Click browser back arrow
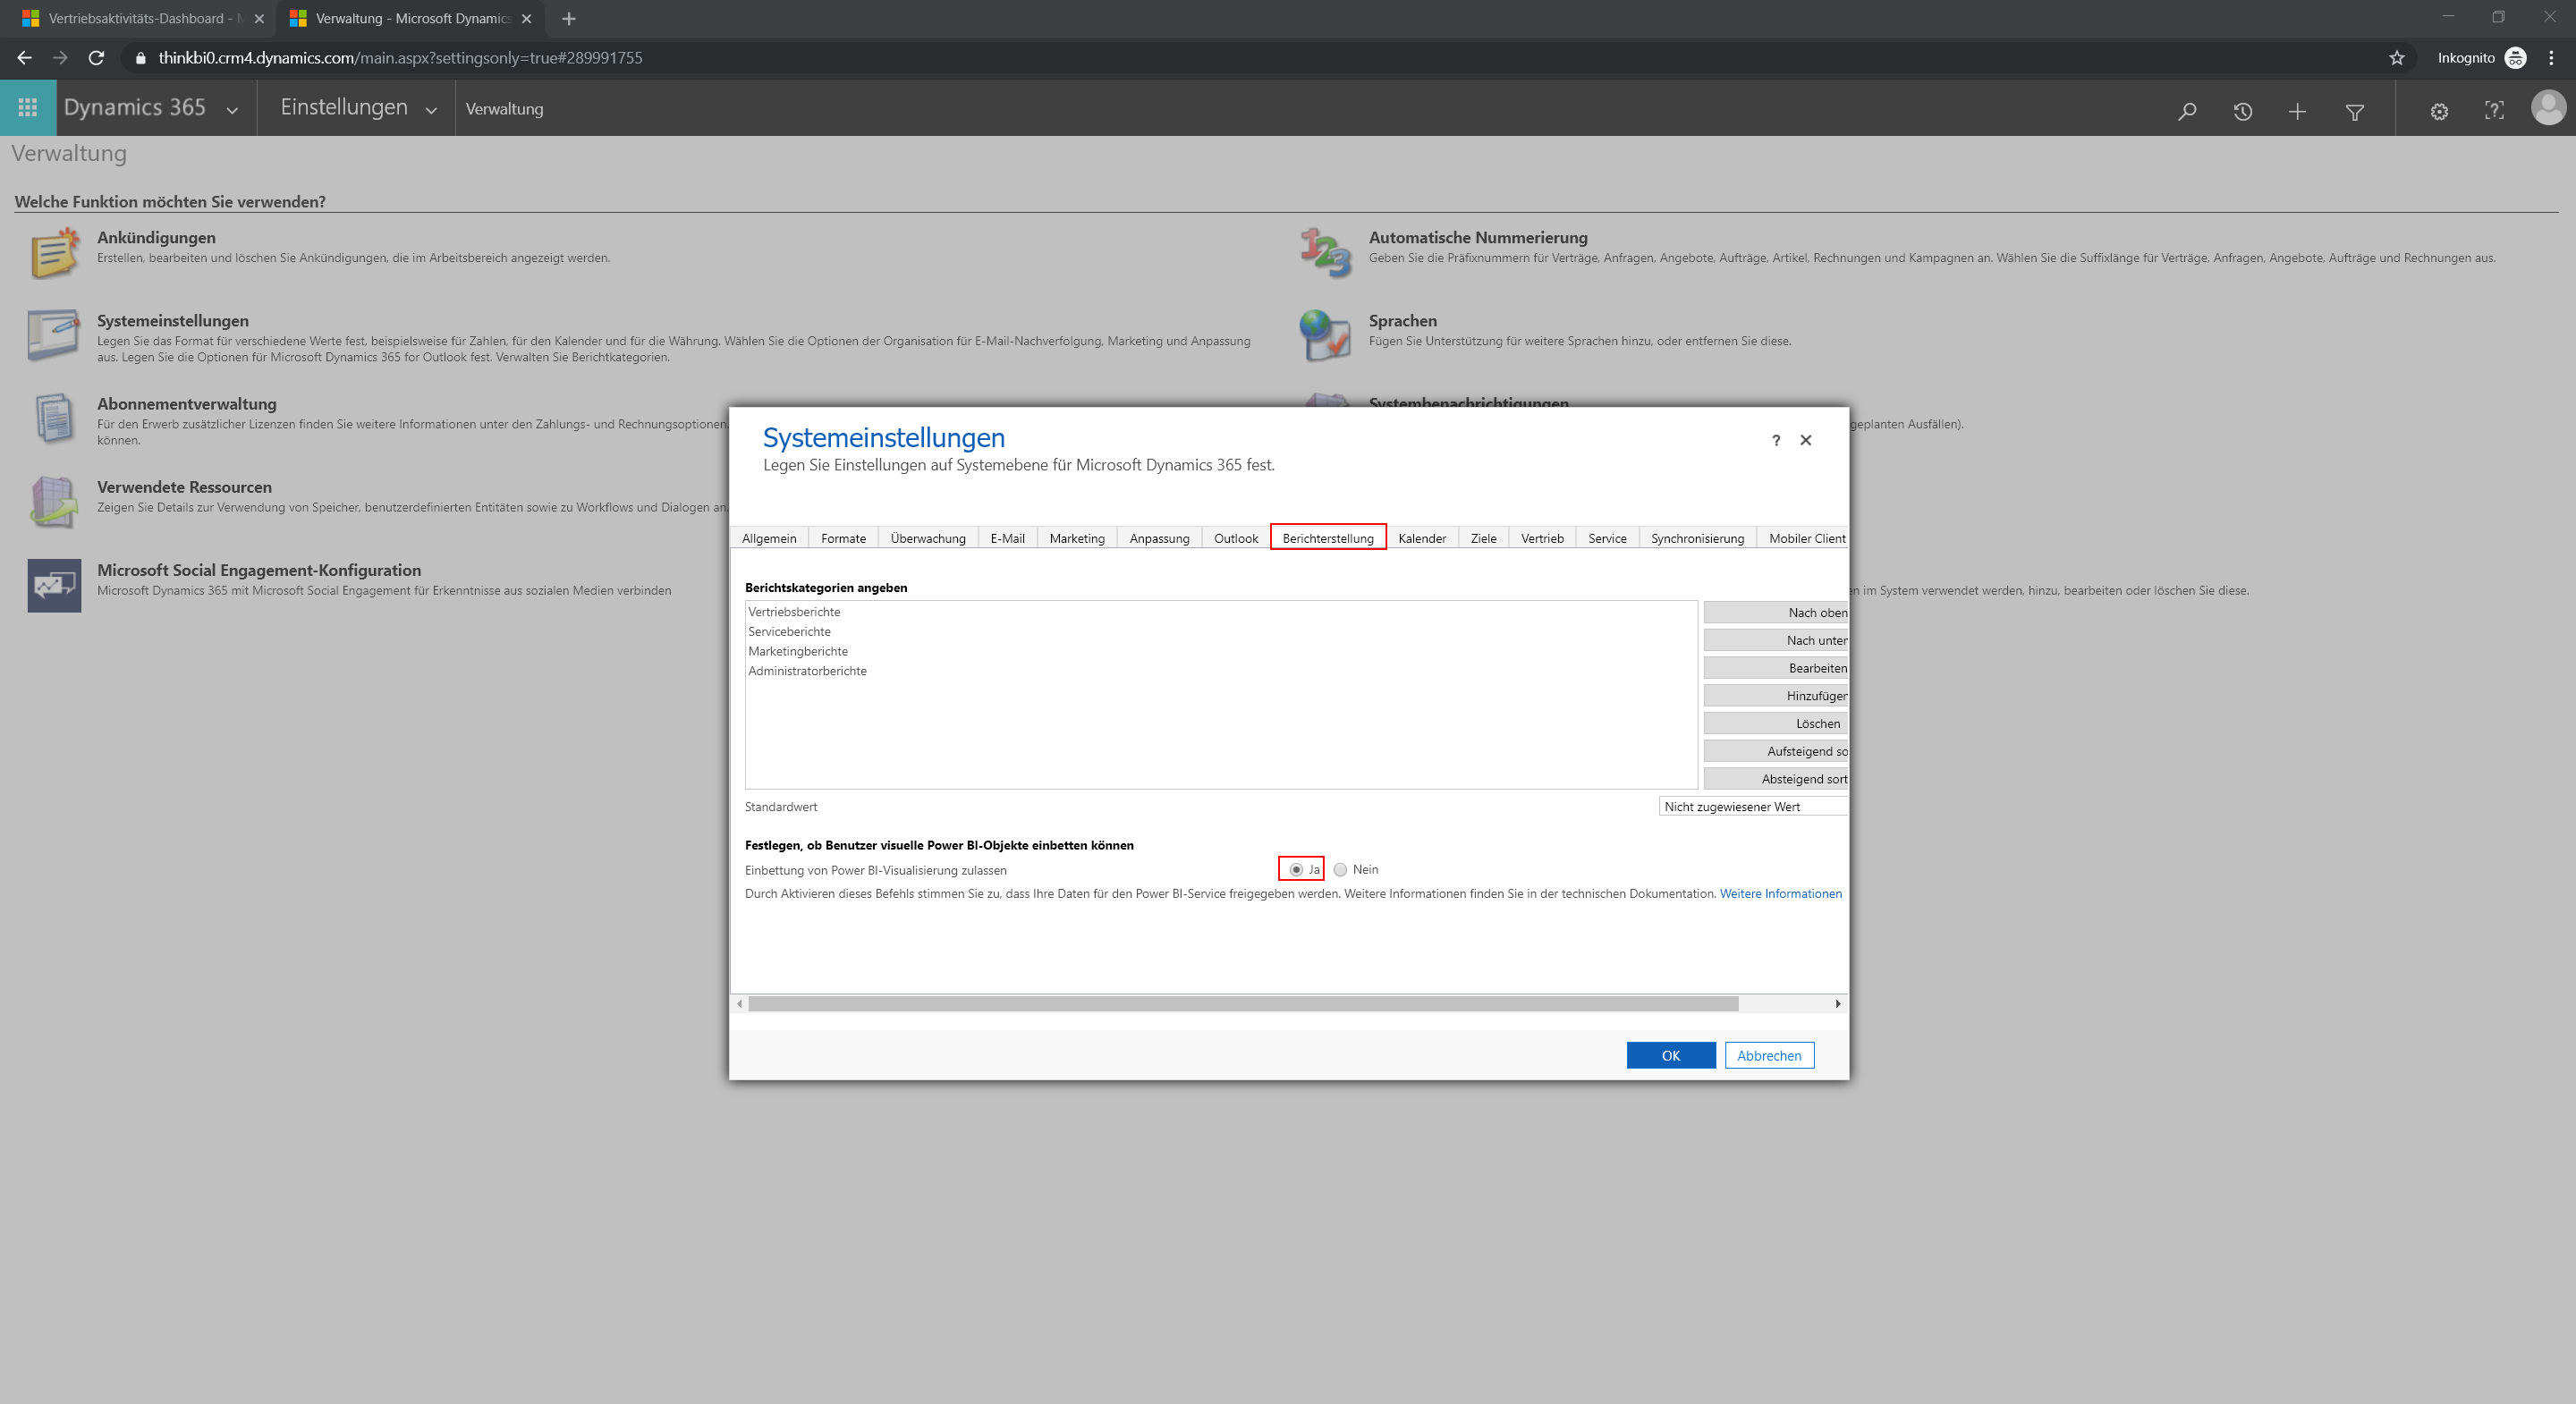Viewport: 2576px width, 1404px height. point(24,58)
